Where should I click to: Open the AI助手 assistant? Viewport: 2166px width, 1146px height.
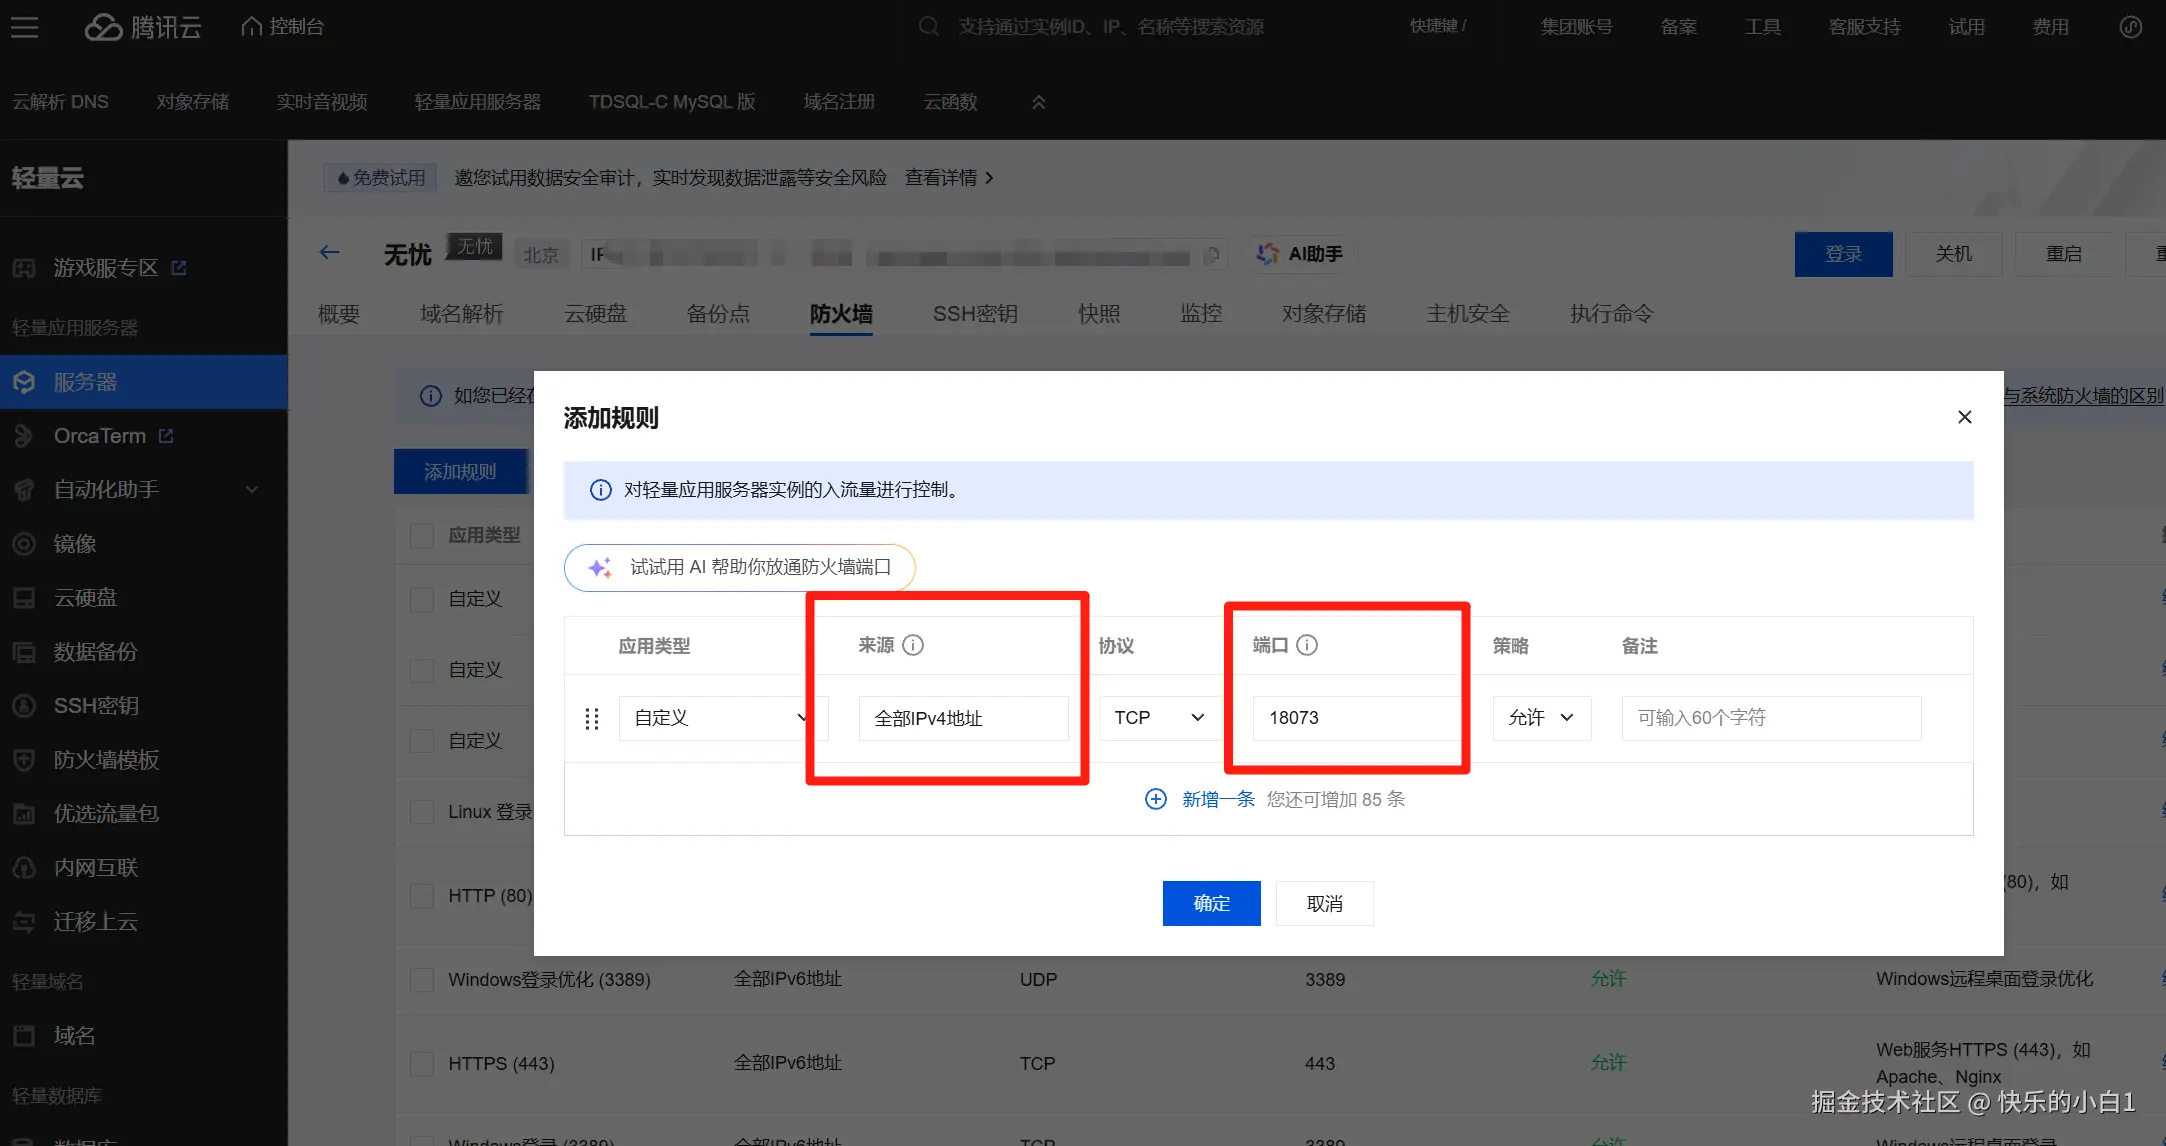pos(1300,254)
